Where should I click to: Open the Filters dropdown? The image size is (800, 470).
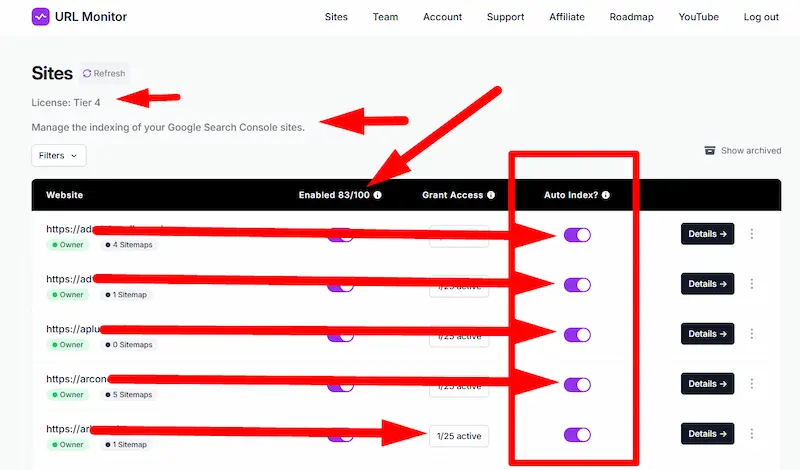[59, 156]
